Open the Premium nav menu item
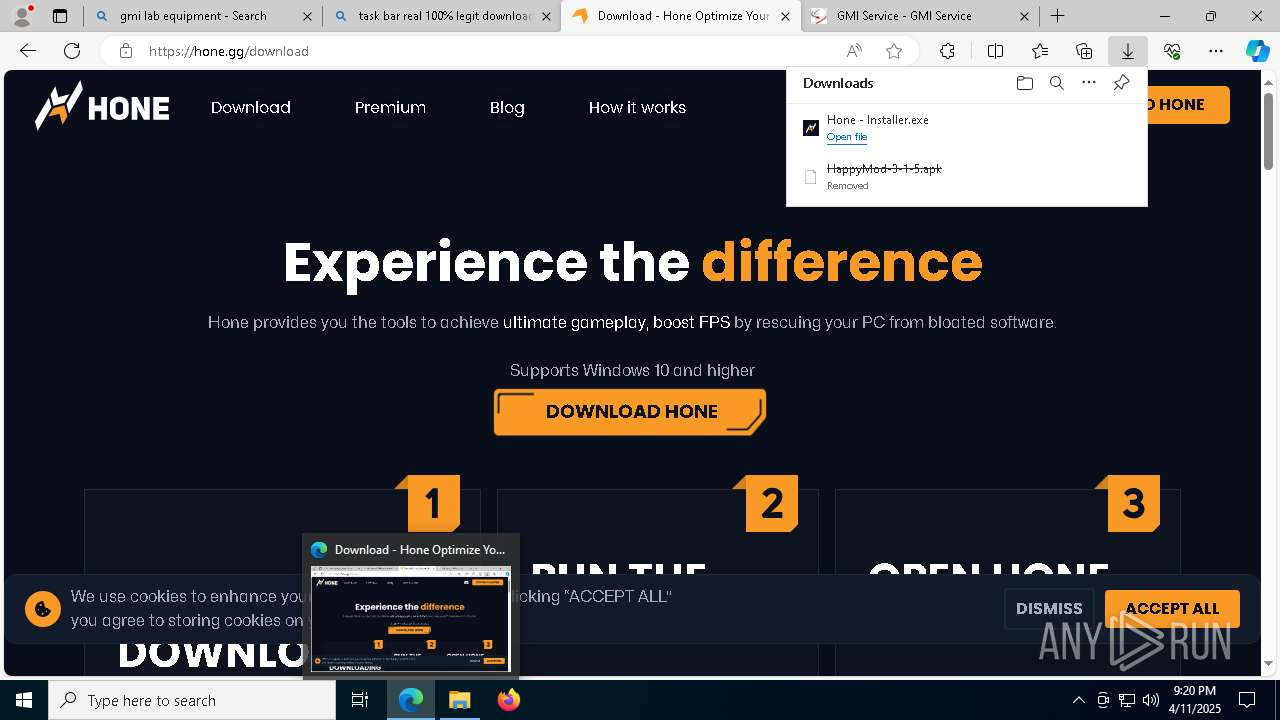1280x720 pixels. (x=390, y=107)
